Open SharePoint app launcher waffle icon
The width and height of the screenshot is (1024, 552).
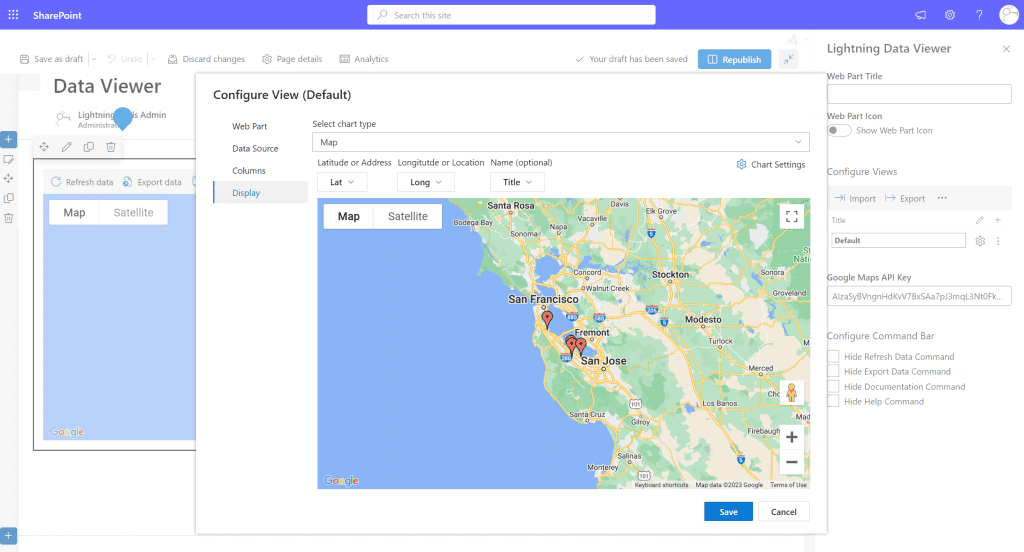[x=13, y=15]
